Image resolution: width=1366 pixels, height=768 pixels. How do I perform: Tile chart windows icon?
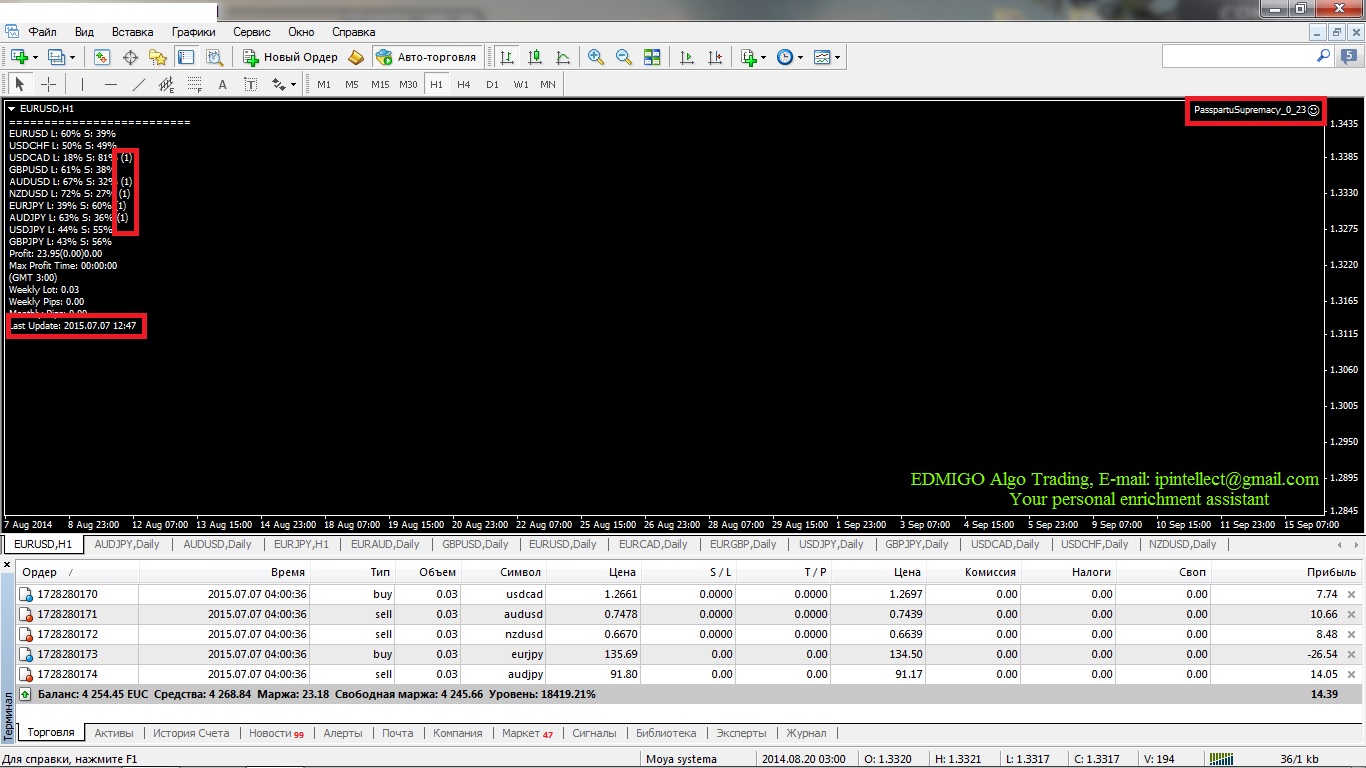[x=652, y=57]
